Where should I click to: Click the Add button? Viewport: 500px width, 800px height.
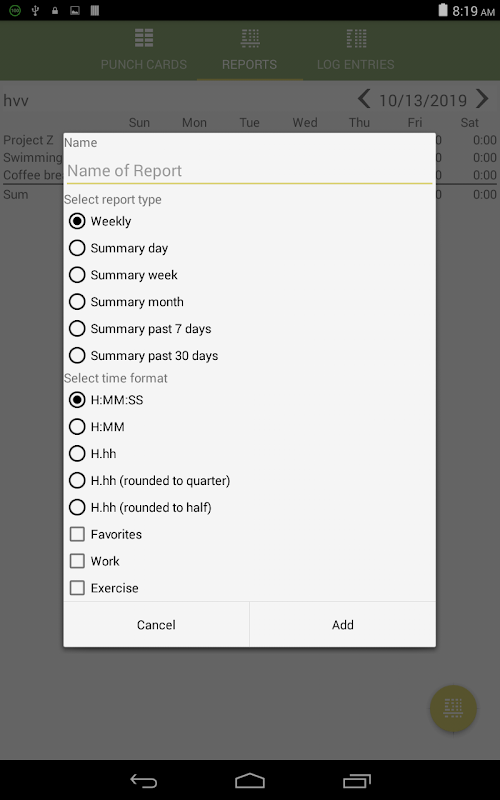[343, 624]
